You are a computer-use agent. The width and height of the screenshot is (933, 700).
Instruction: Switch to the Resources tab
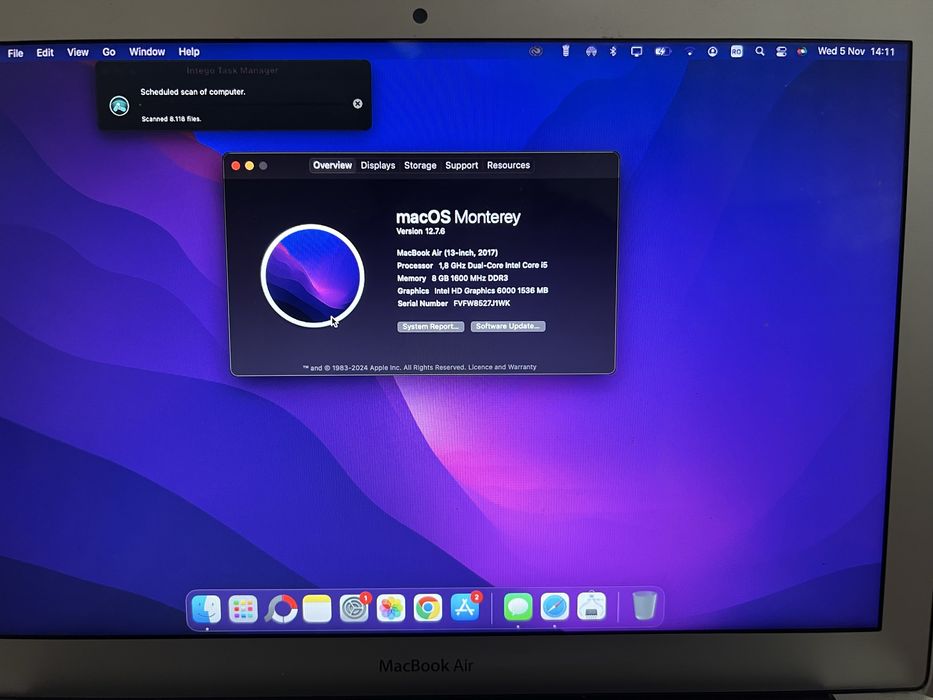pyautogui.click(x=508, y=165)
